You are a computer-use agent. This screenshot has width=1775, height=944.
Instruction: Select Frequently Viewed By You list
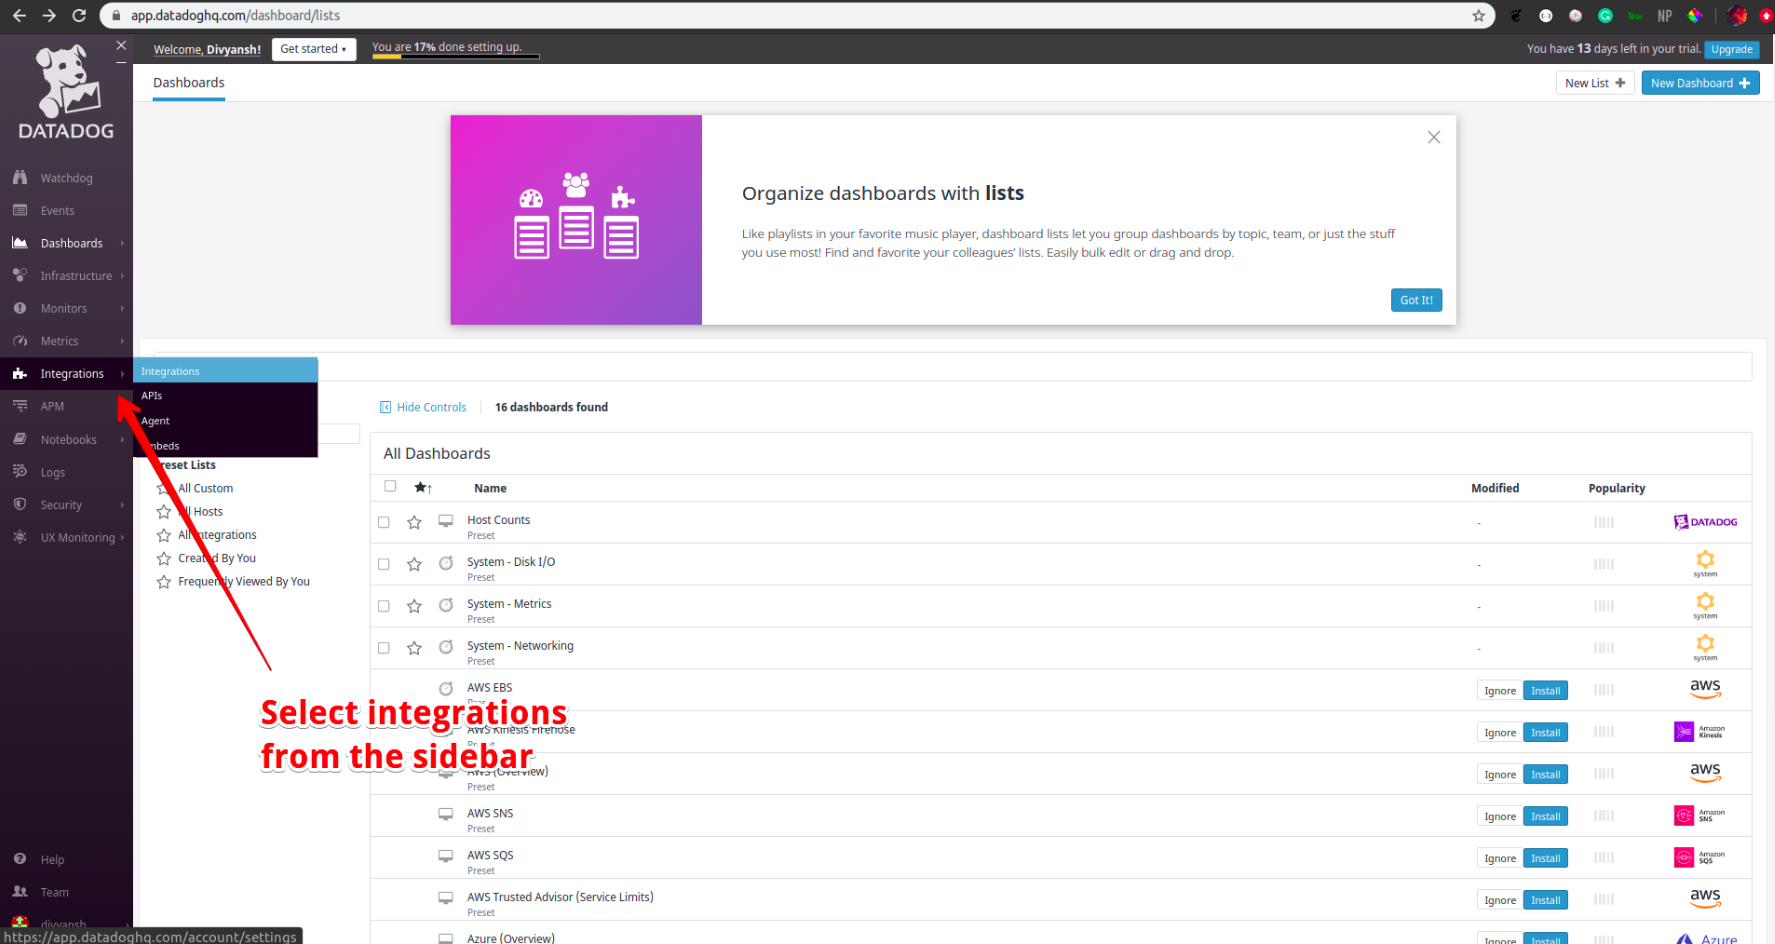coord(244,581)
